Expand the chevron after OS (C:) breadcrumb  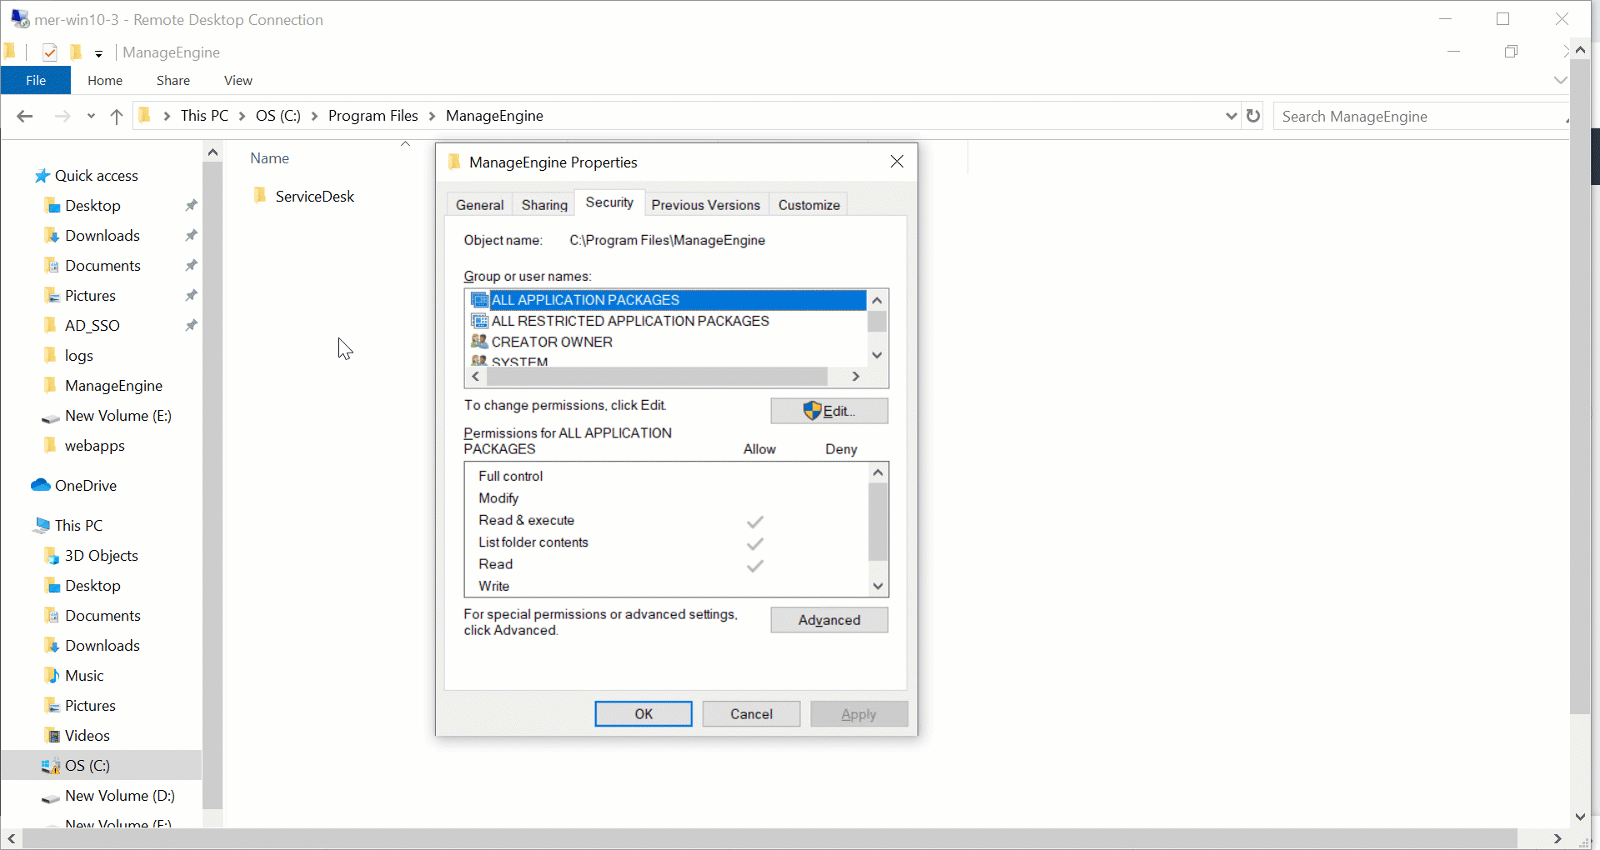click(x=315, y=116)
